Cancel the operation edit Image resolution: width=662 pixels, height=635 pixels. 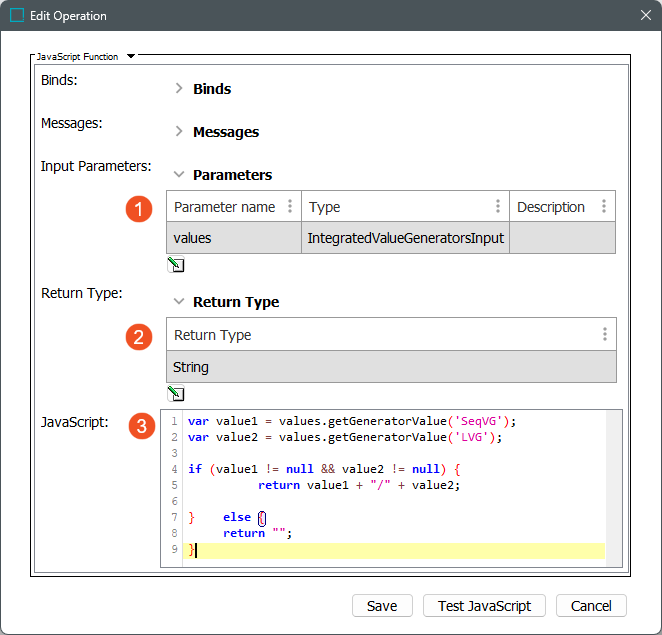[590, 606]
